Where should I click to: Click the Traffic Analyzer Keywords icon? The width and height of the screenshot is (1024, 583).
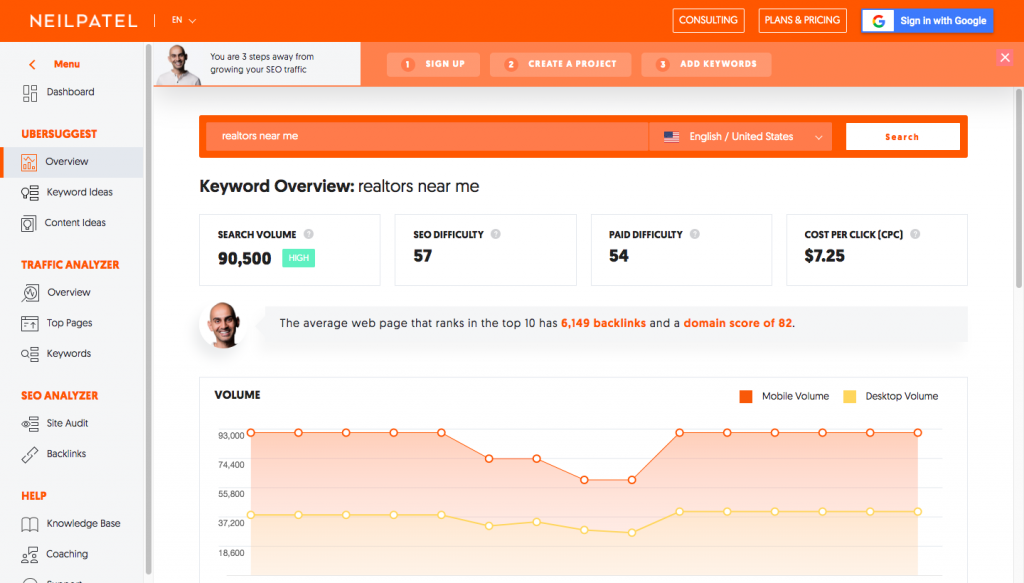tap(29, 354)
